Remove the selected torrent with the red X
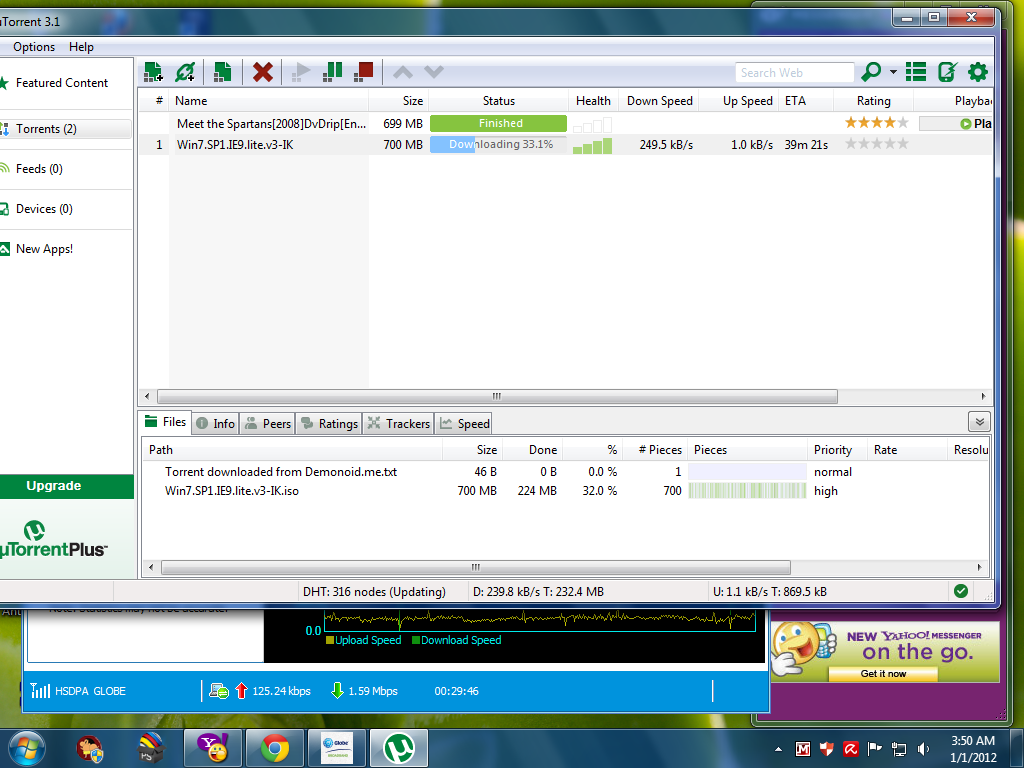The image size is (1024, 768). coord(263,72)
